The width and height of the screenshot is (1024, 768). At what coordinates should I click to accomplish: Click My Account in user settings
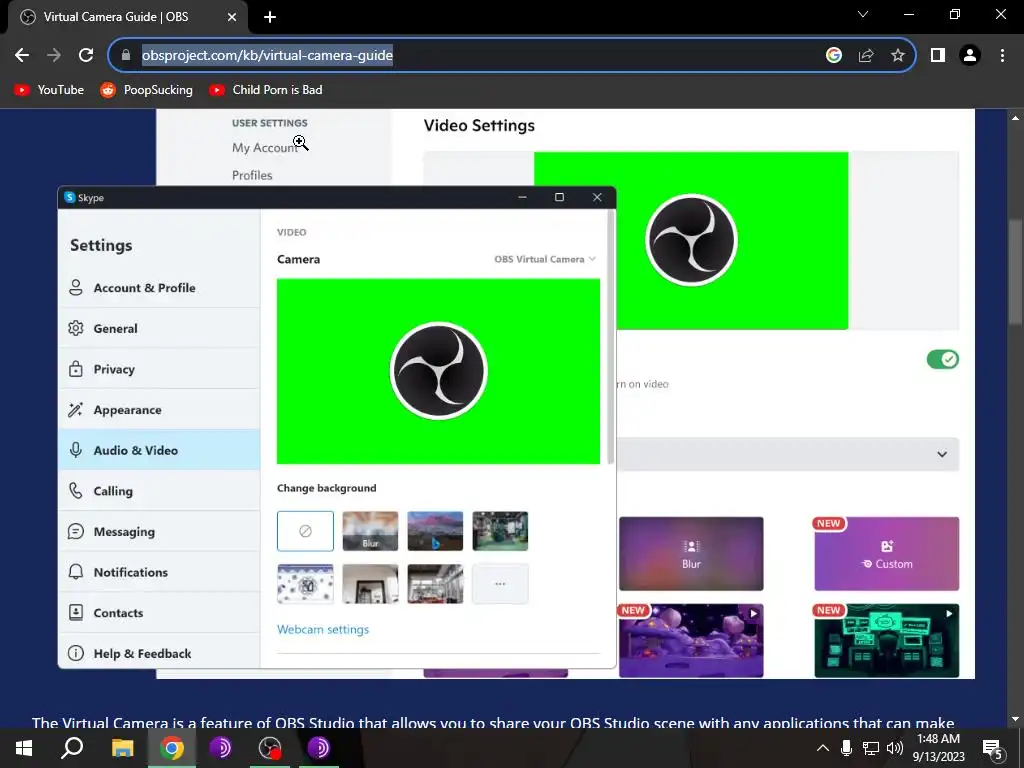coord(265,148)
